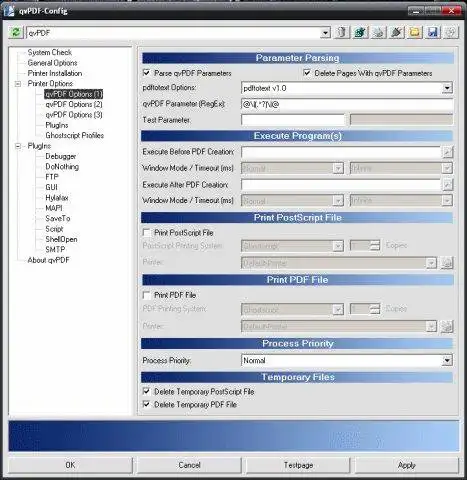Select the Script plugin
Viewport: 467px width, 480px height.
(x=54, y=229)
